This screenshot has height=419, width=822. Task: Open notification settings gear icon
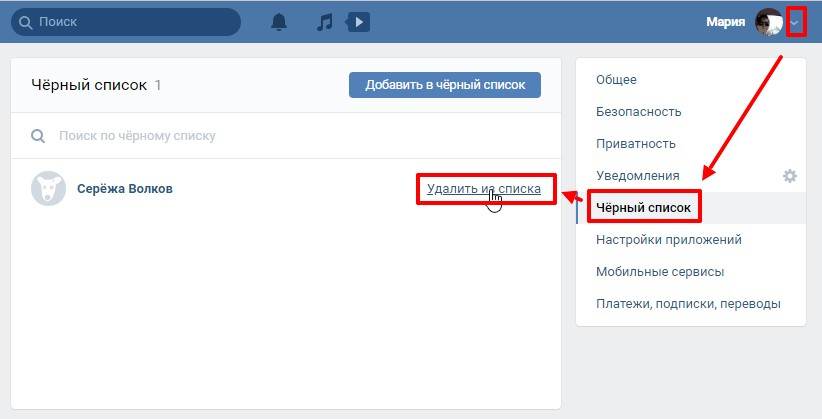pyautogui.click(x=789, y=176)
